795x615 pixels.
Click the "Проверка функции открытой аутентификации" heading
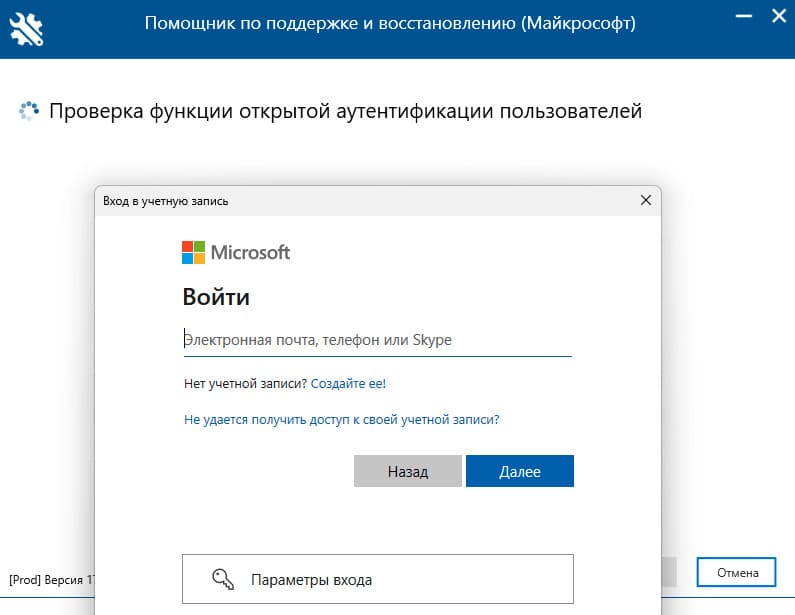point(345,111)
